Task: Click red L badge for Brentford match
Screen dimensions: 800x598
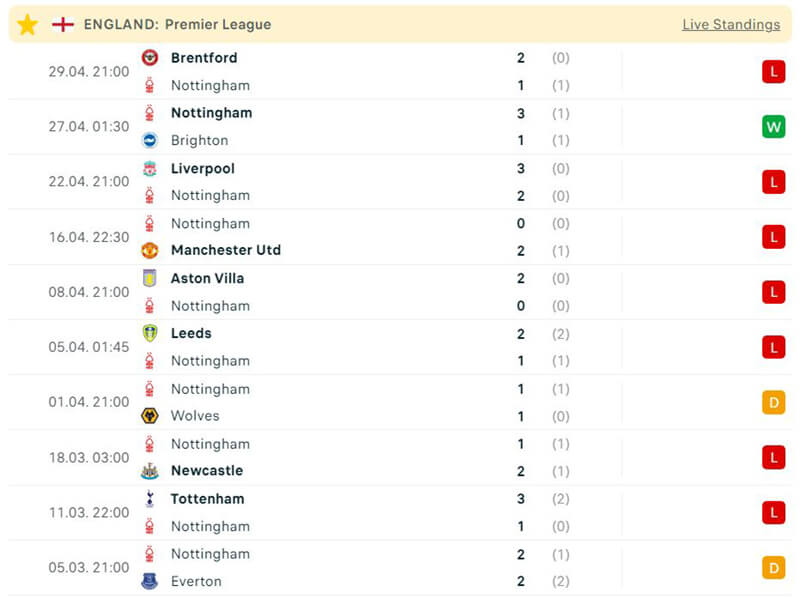Action: [x=773, y=72]
